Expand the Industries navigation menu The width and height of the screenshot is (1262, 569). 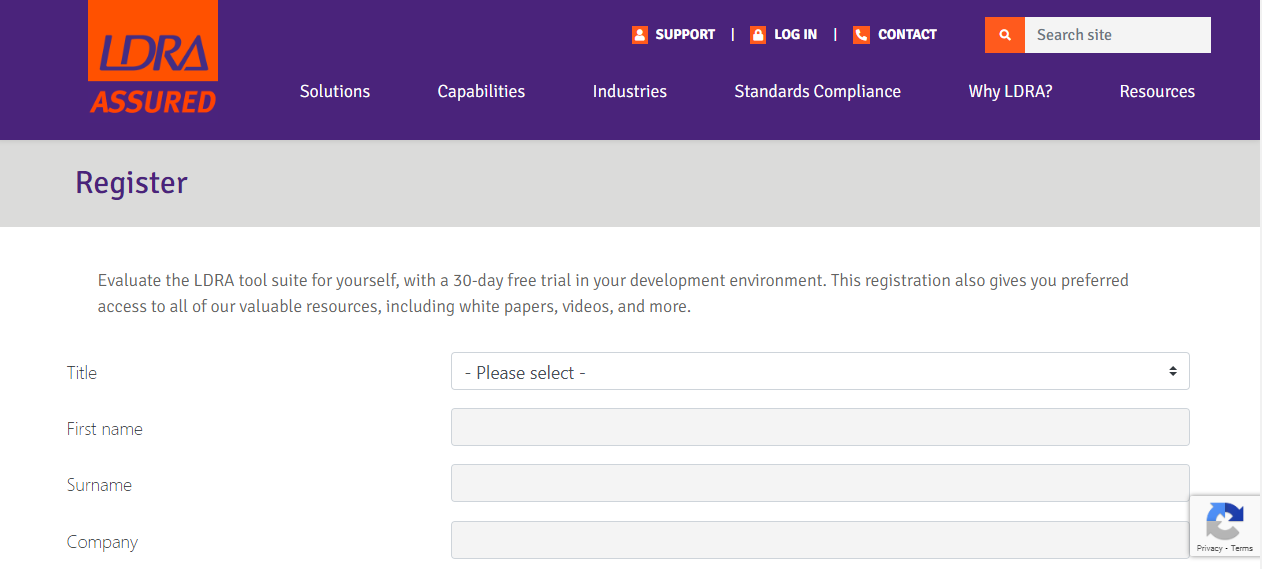click(629, 91)
